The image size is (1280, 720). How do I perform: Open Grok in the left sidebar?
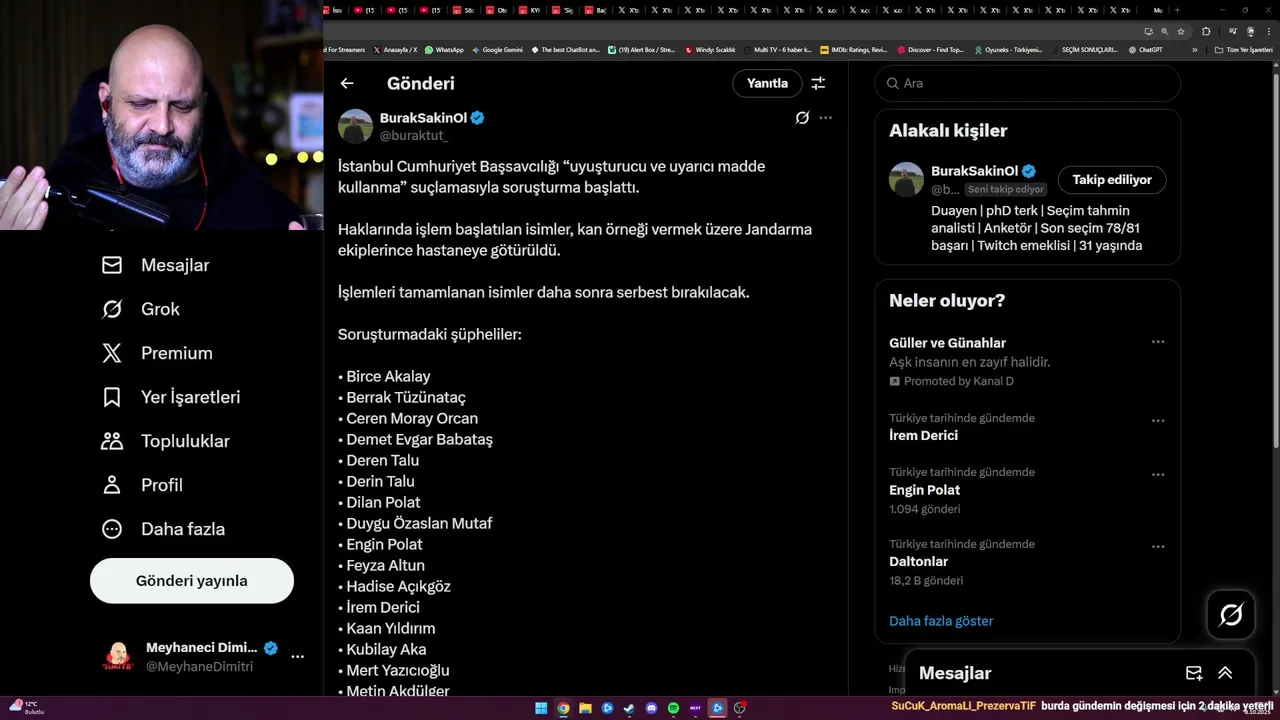coord(141,309)
